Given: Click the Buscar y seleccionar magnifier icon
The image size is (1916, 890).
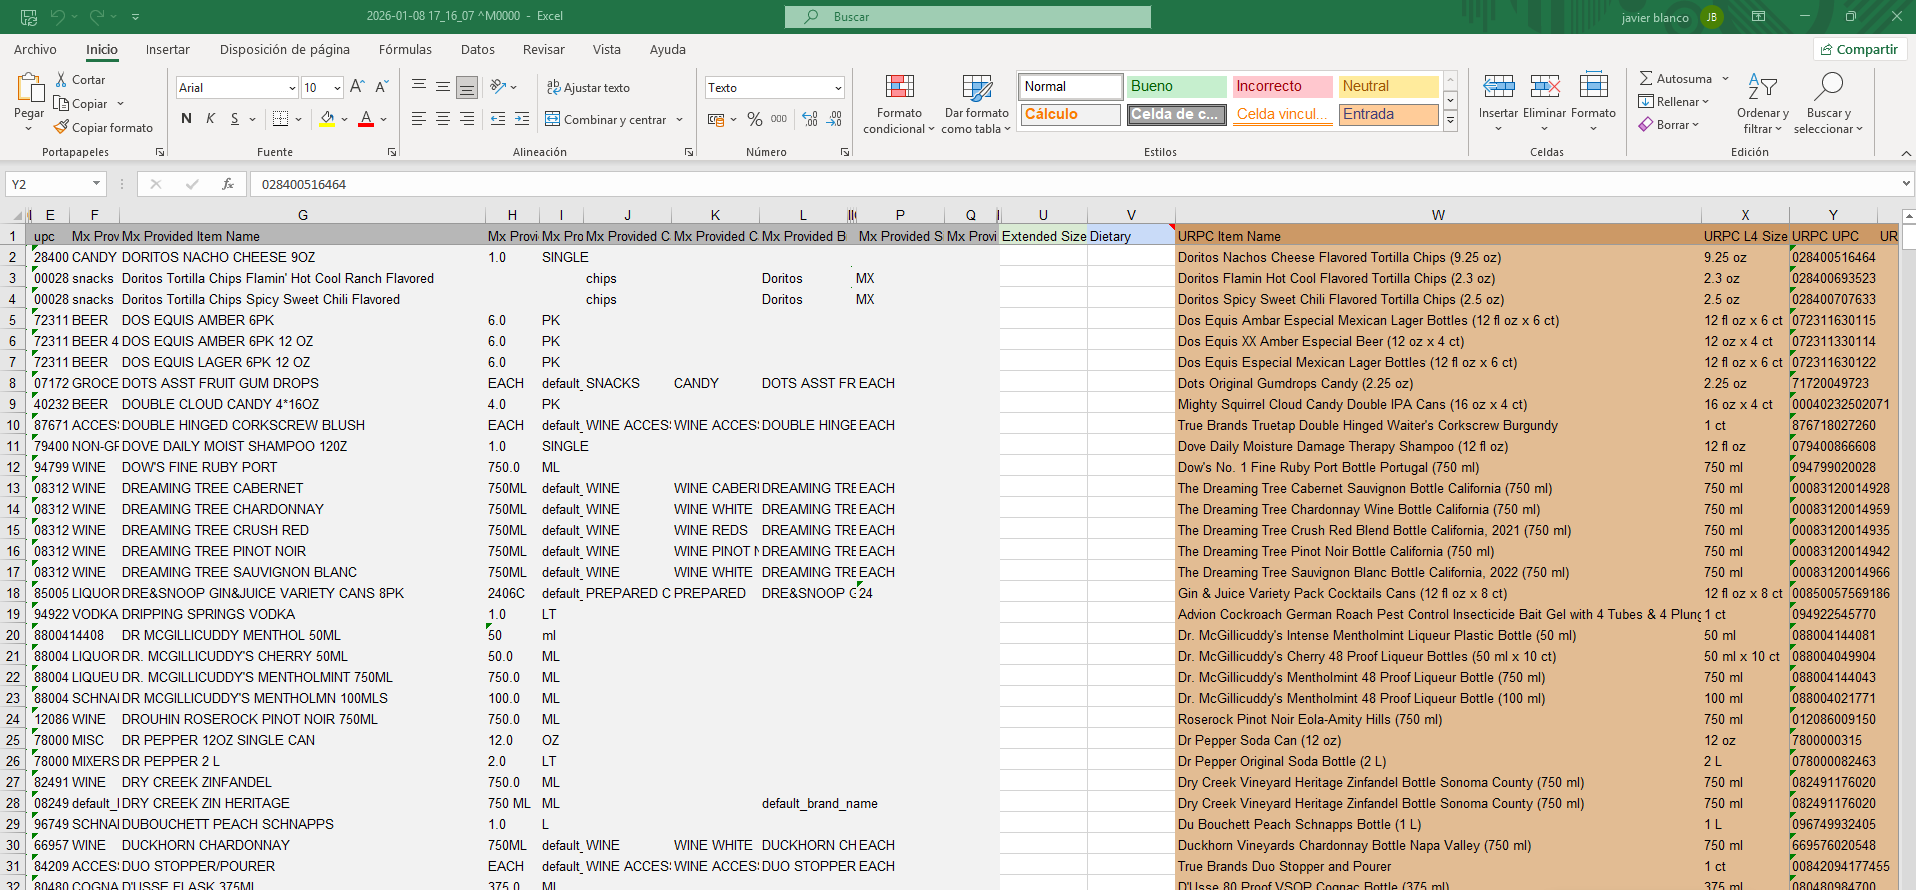Looking at the screenshot, I should click(1828, 86).
